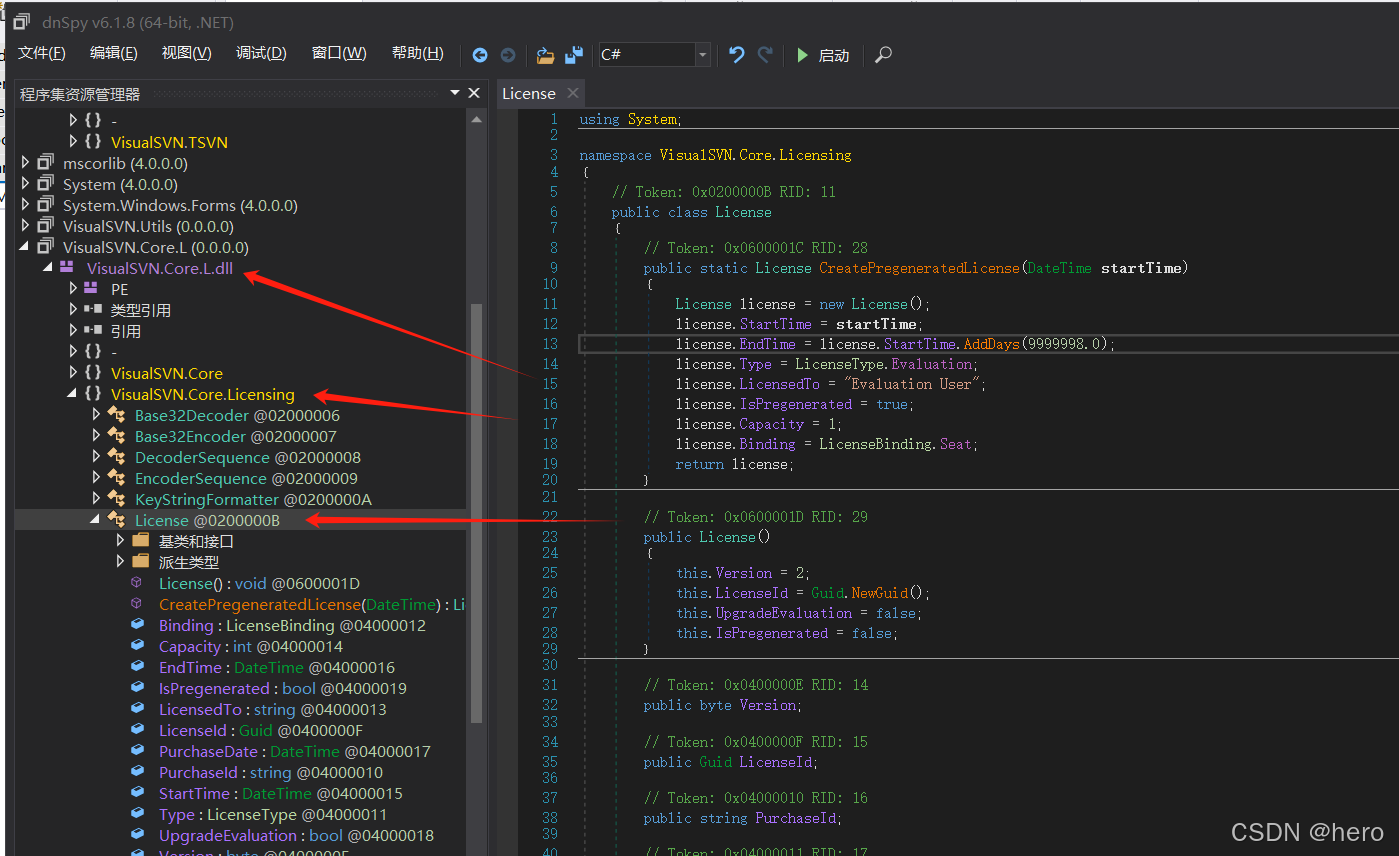Viewport: 1399px width, 856px height.
Task: Collapse the License @0200000B class
Action: (x=97, y=520)
